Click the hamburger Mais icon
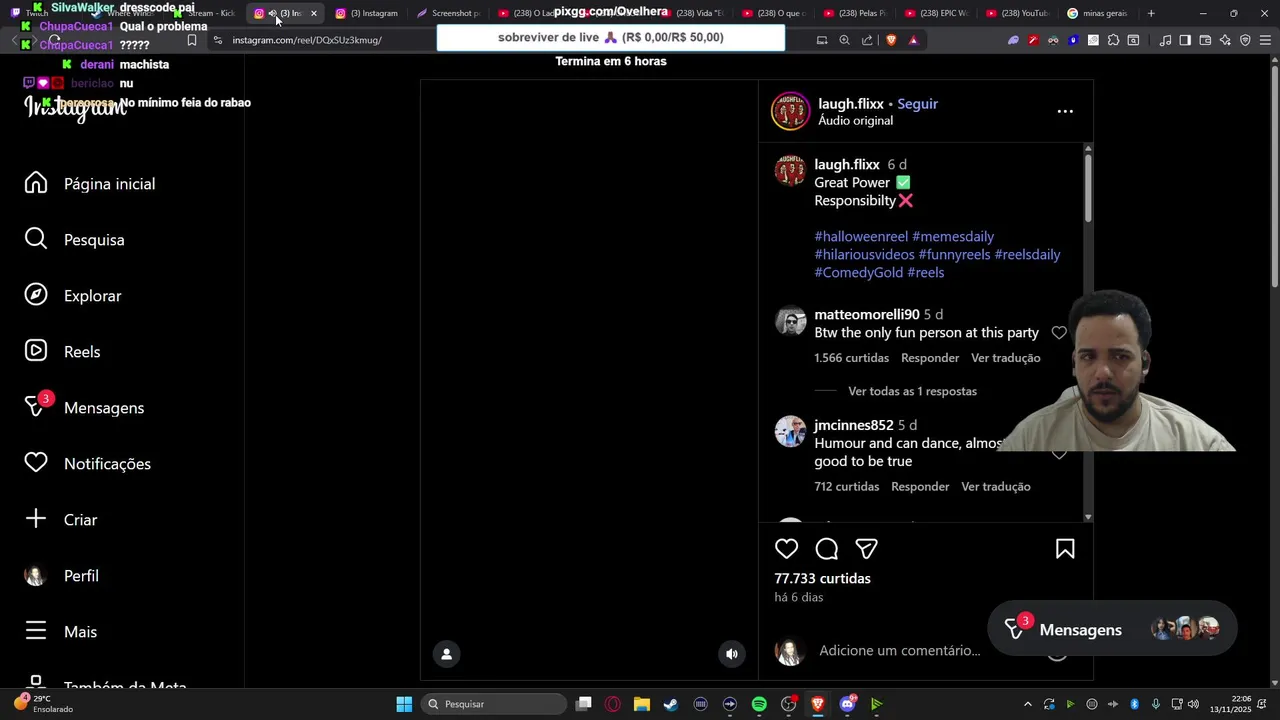This screenshot has height=720, width=1280. (x=36, y=631)
